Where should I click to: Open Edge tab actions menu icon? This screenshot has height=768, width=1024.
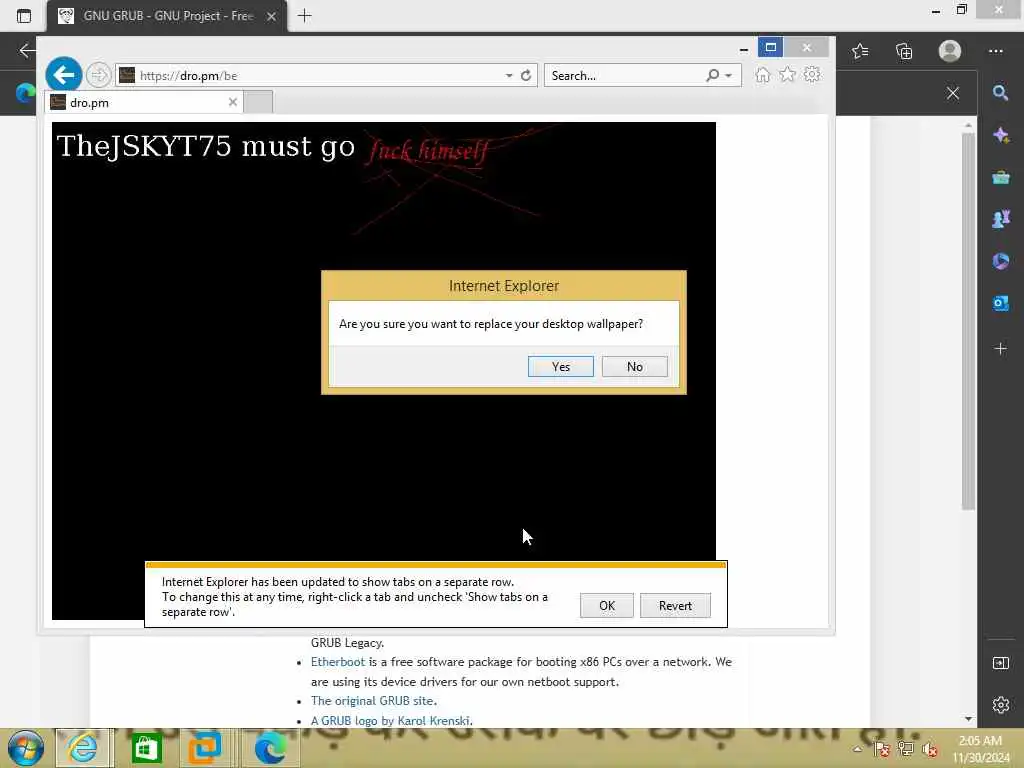(24, 16)
